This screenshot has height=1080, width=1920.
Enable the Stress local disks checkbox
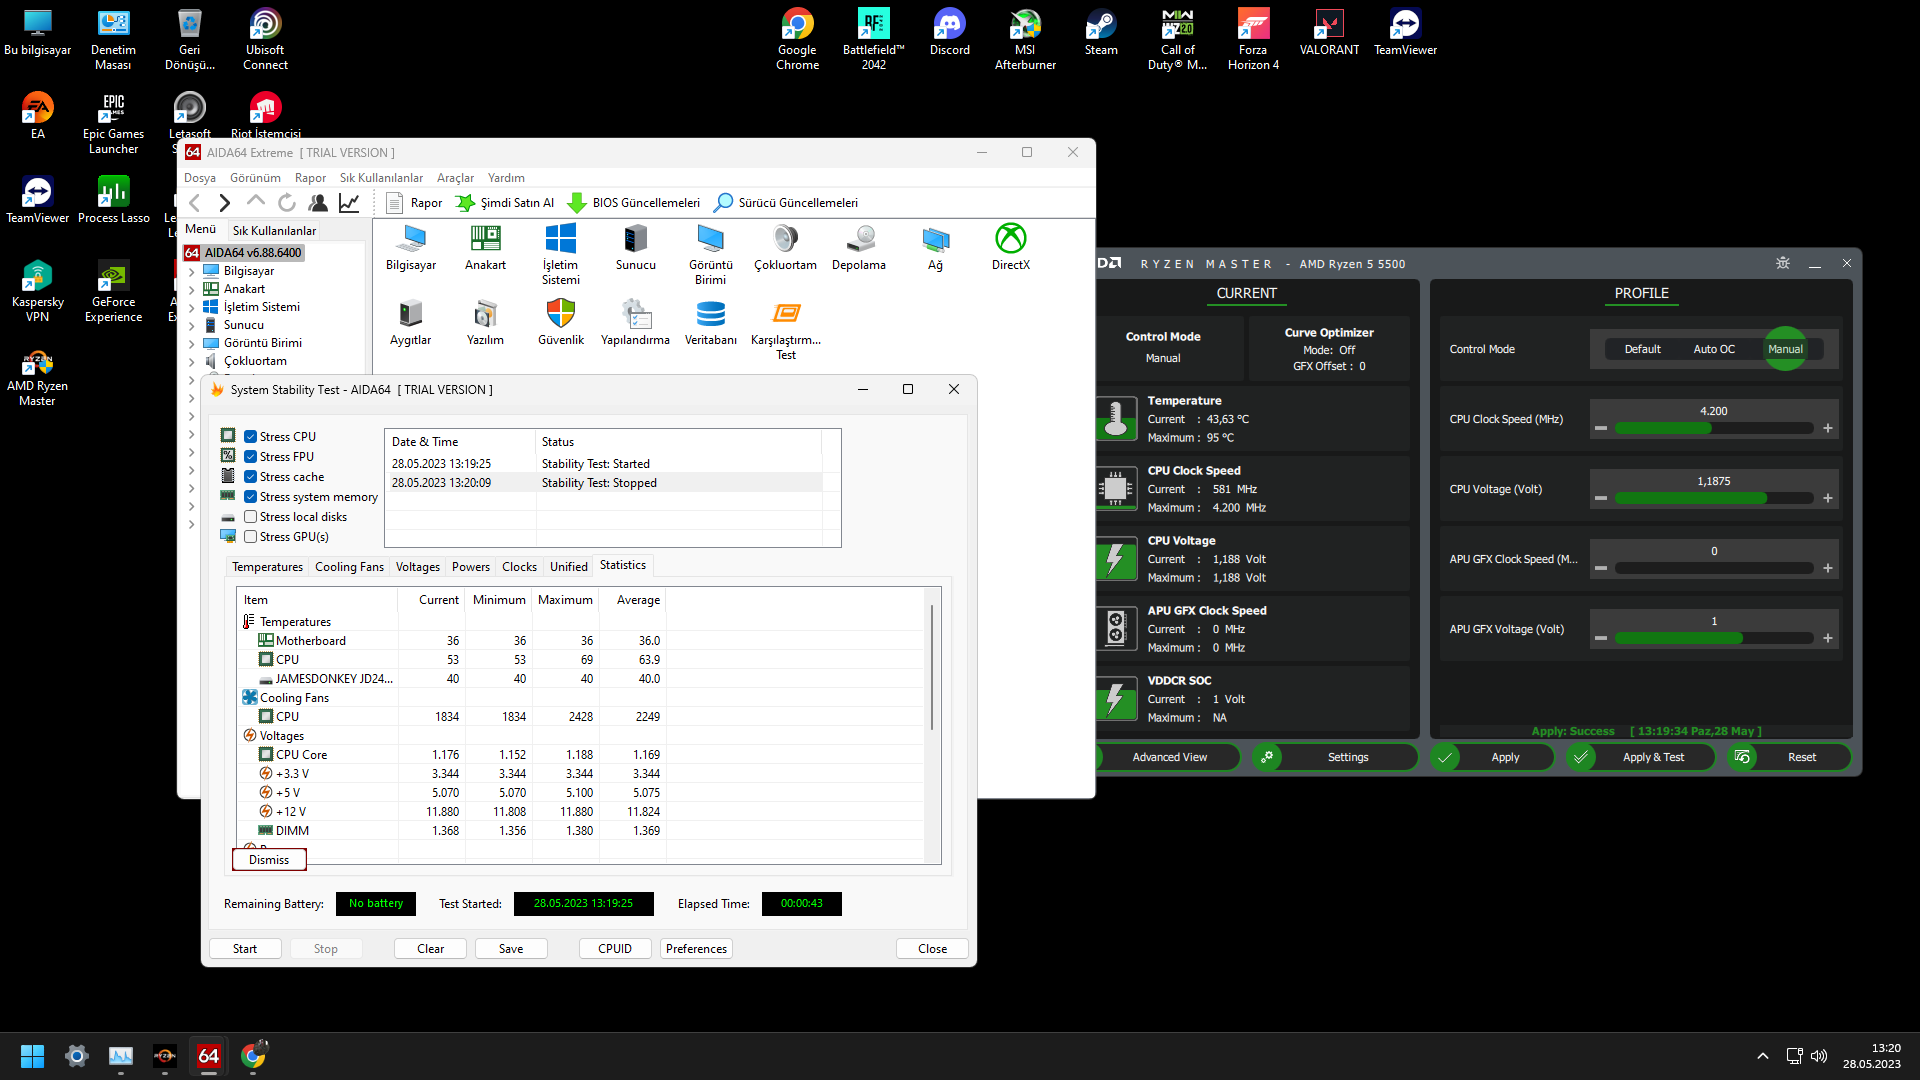tap(251, 517)
